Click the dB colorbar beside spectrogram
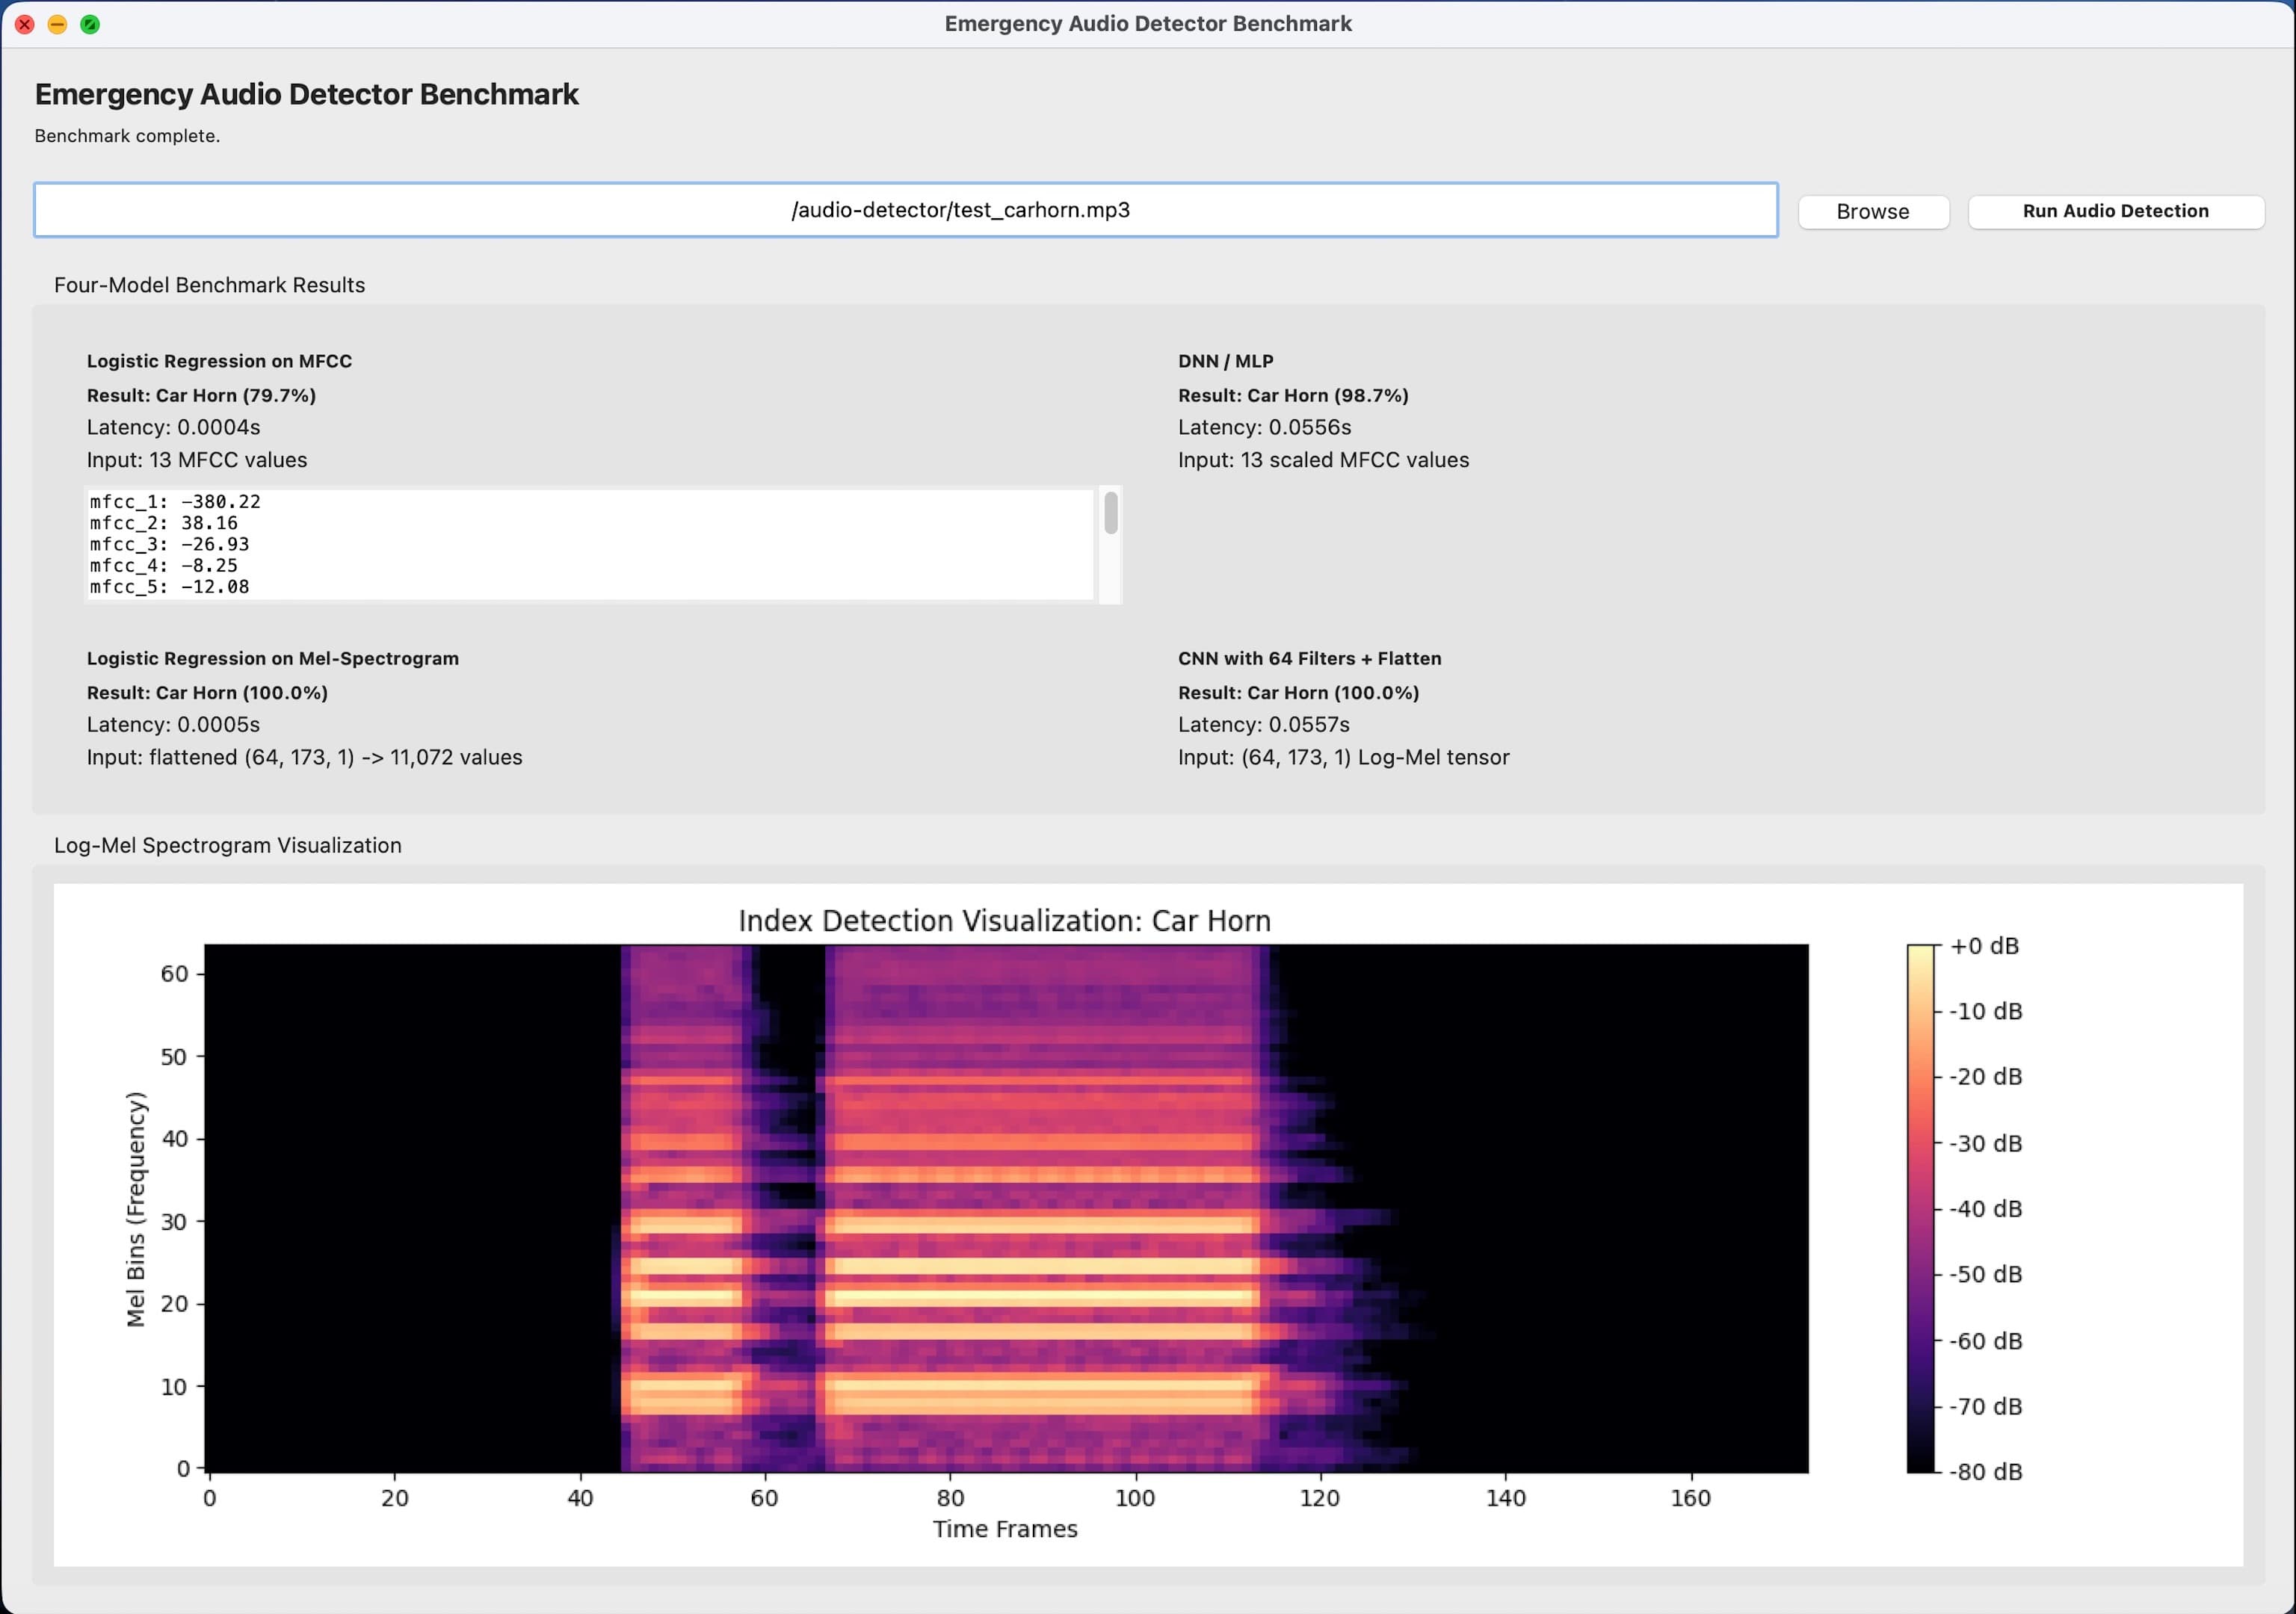 [1920, 1208]
